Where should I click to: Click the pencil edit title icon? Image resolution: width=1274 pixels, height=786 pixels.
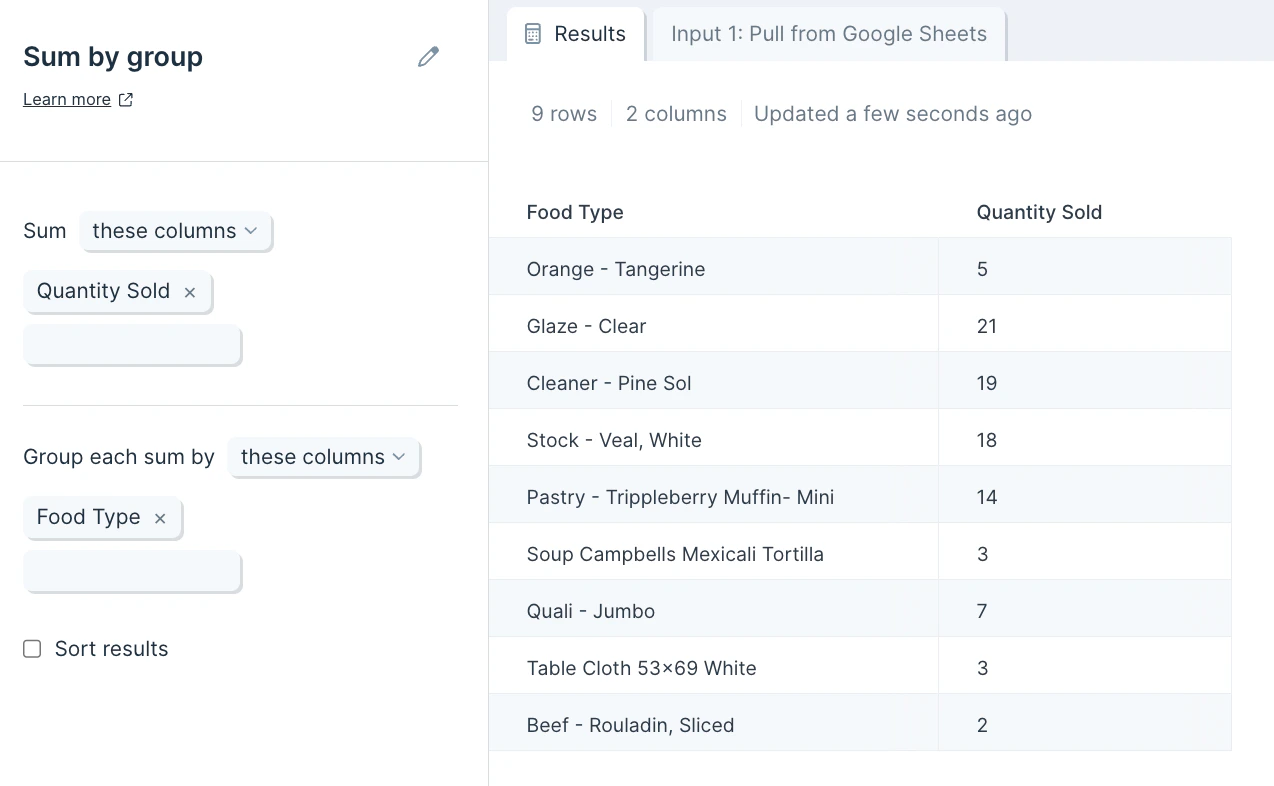pos(428,57)
